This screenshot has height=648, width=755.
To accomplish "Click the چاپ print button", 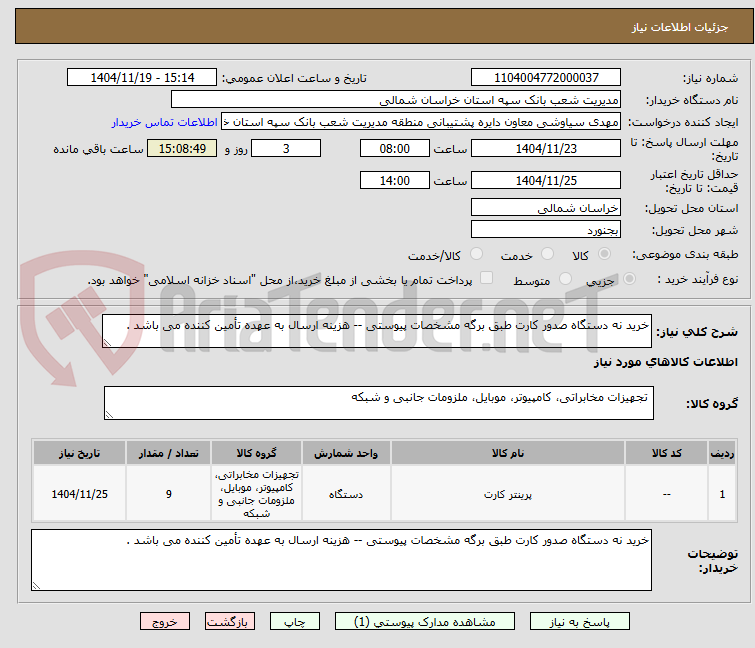I will pyautogui.click(x=295, y=622).
